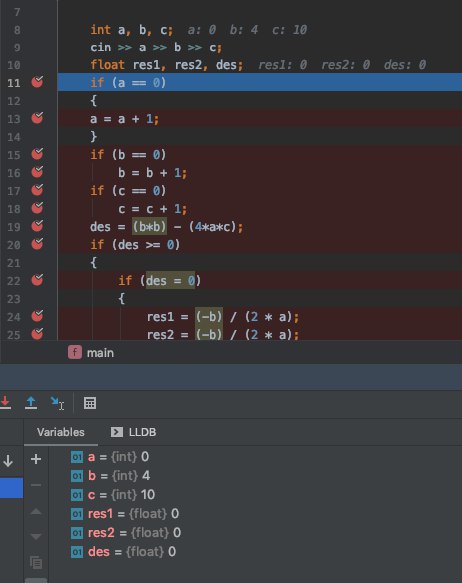This screenshot has width=462, height=583.
Task: Select variable res1 = {float} 0
Action: click(125, 513)
